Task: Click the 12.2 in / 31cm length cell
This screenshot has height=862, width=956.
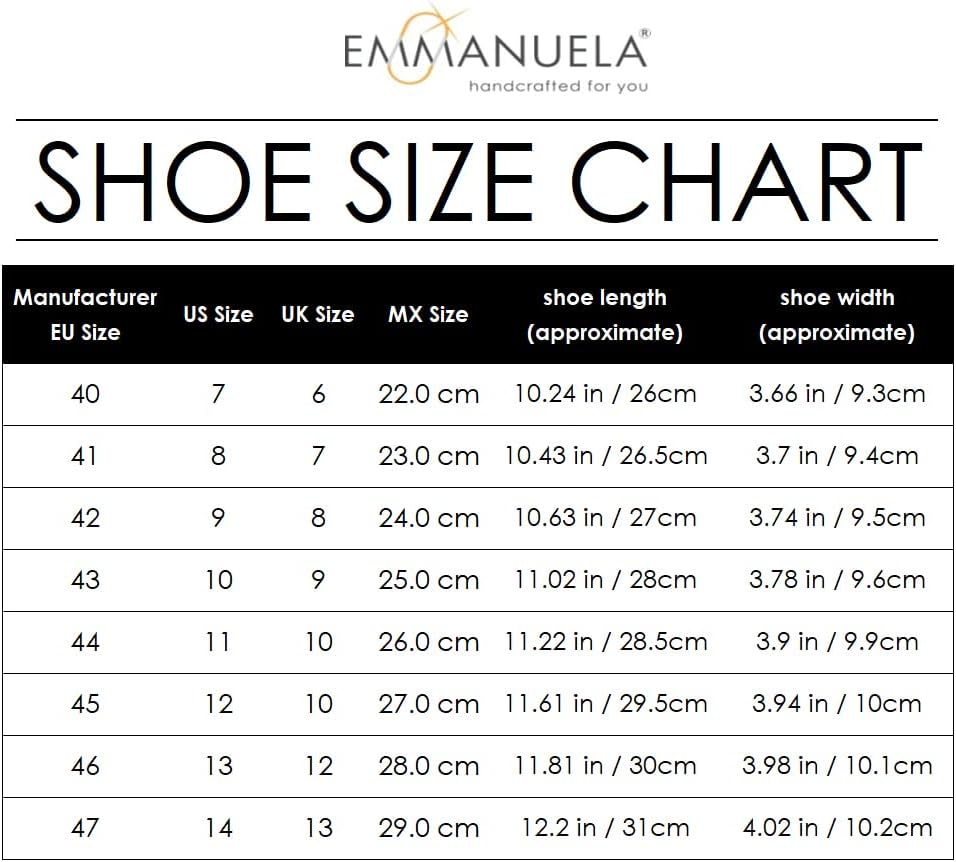Action: point(605,828)
